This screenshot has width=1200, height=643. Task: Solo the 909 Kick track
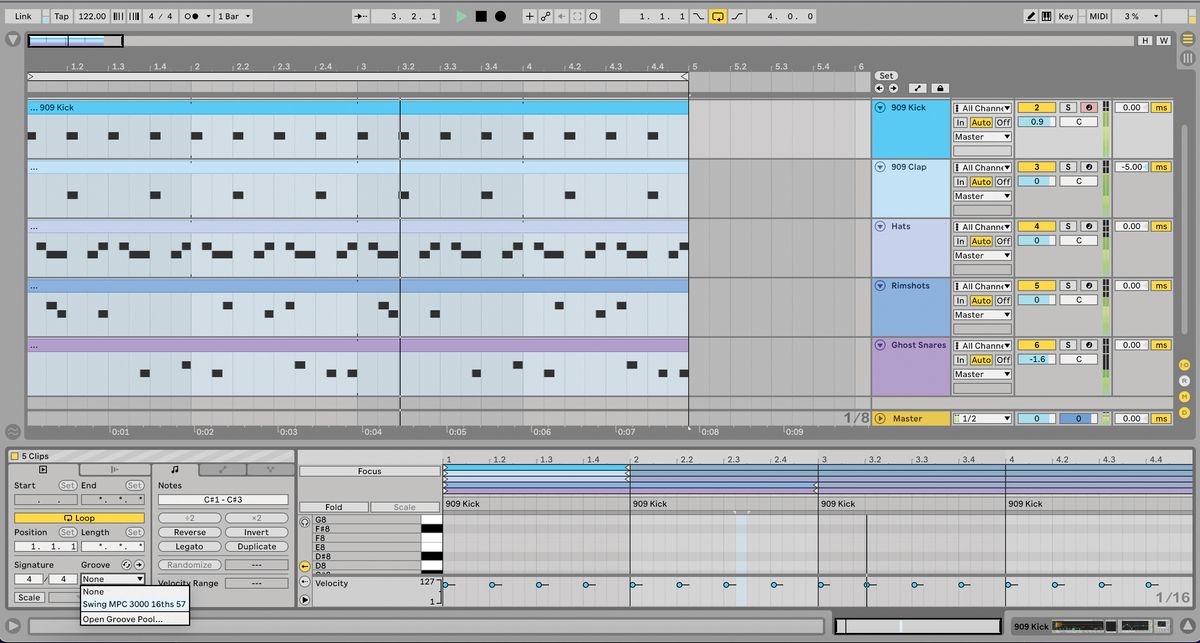pyautogui.click(x=1068, y=107)
